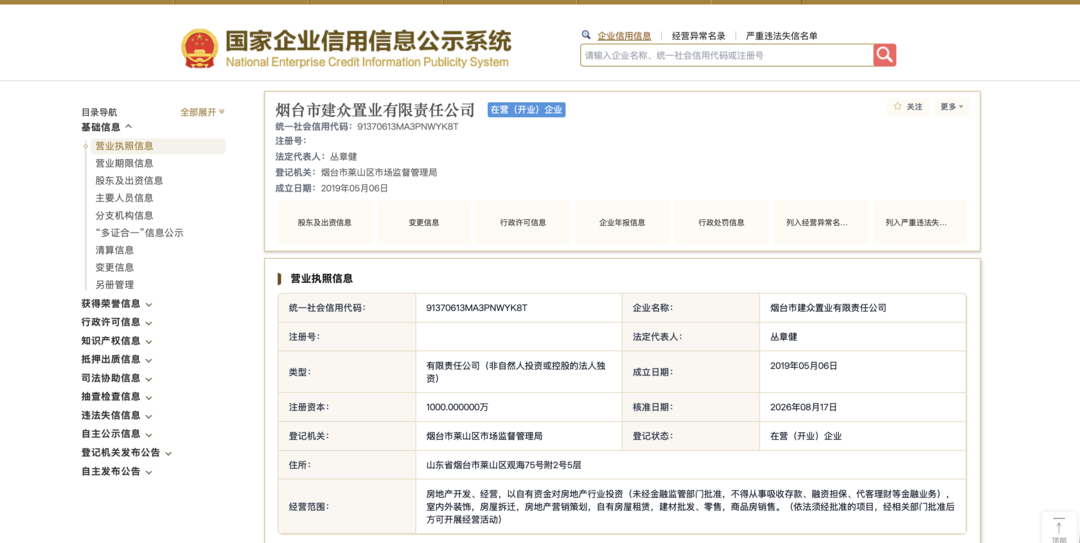This screenshot has width=1080, height=543.
Task: Click the 国家企业信用信息公示系统 site title
Action: (x=368, y=42)
